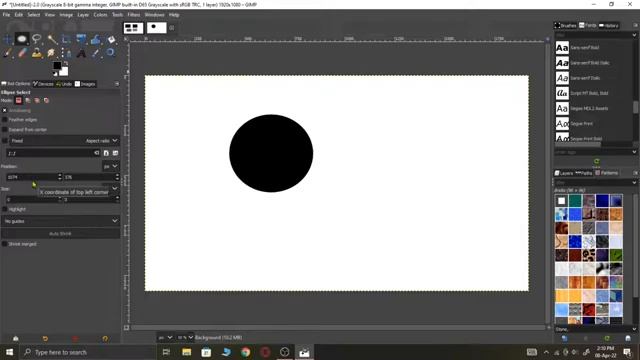Enable Shrink merged option
The image size is (640, 360).
click(x=4, y=244)
